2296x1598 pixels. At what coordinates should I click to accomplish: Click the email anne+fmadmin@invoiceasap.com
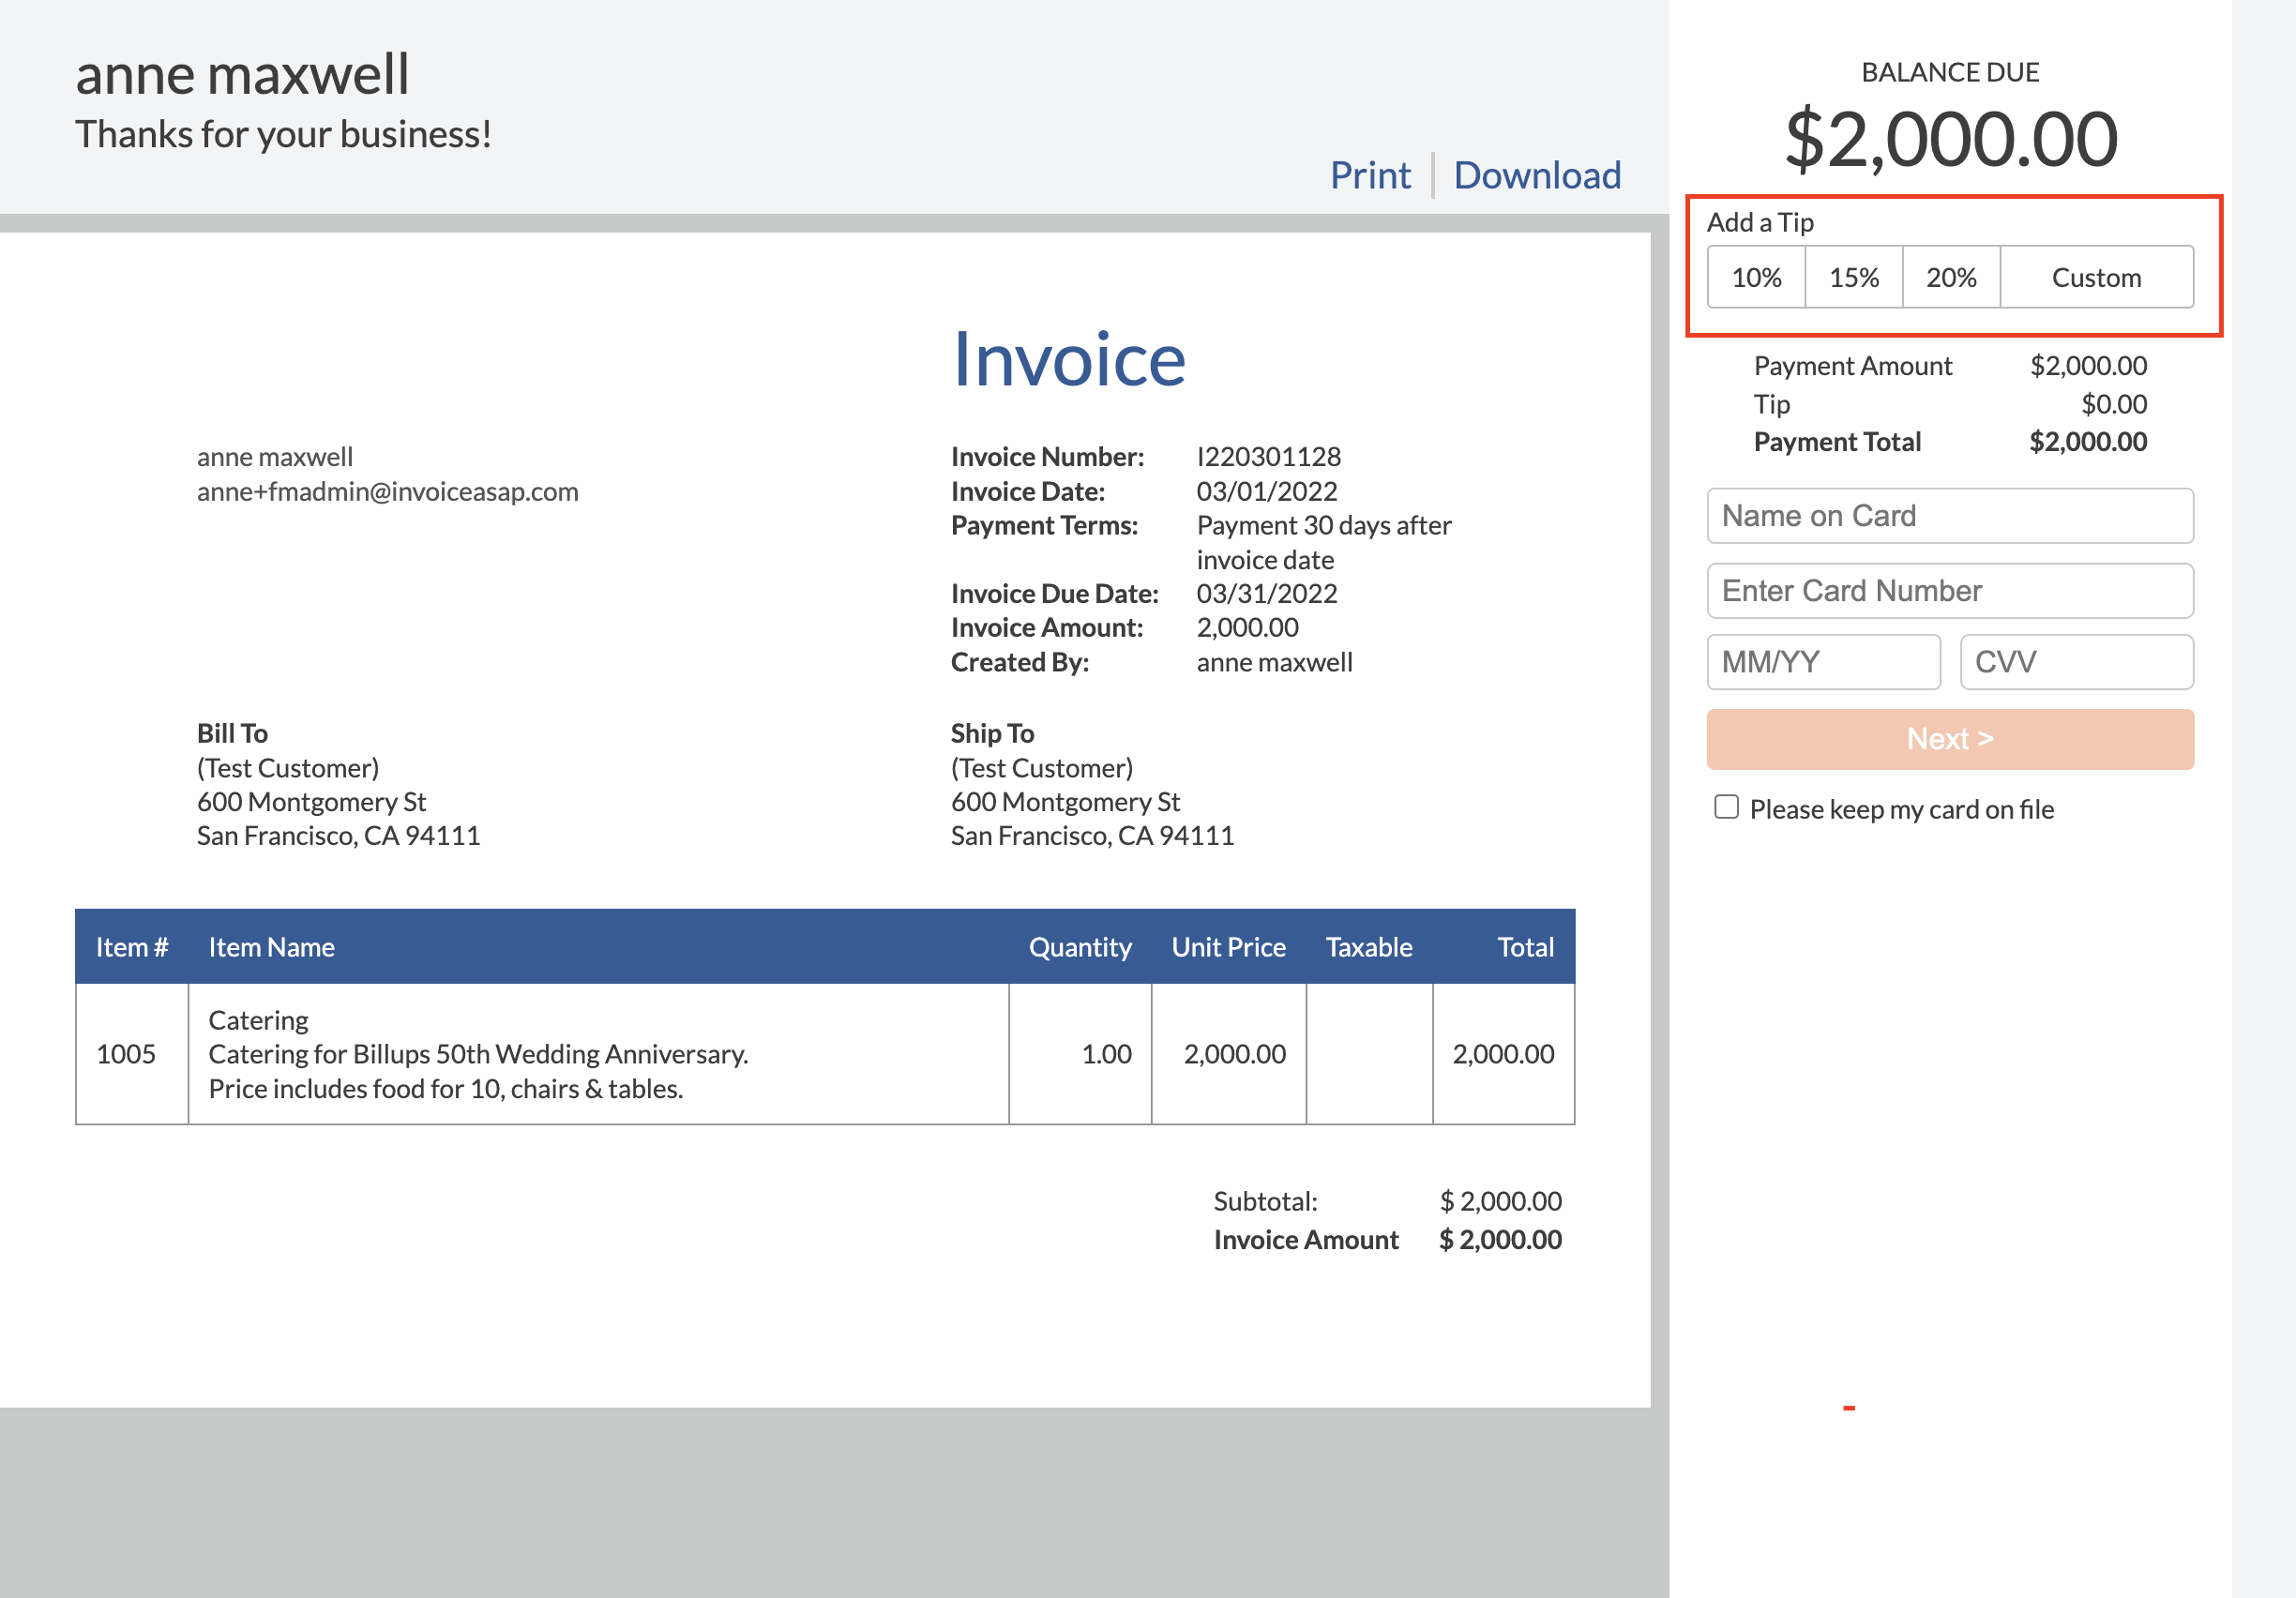point(388,491)
